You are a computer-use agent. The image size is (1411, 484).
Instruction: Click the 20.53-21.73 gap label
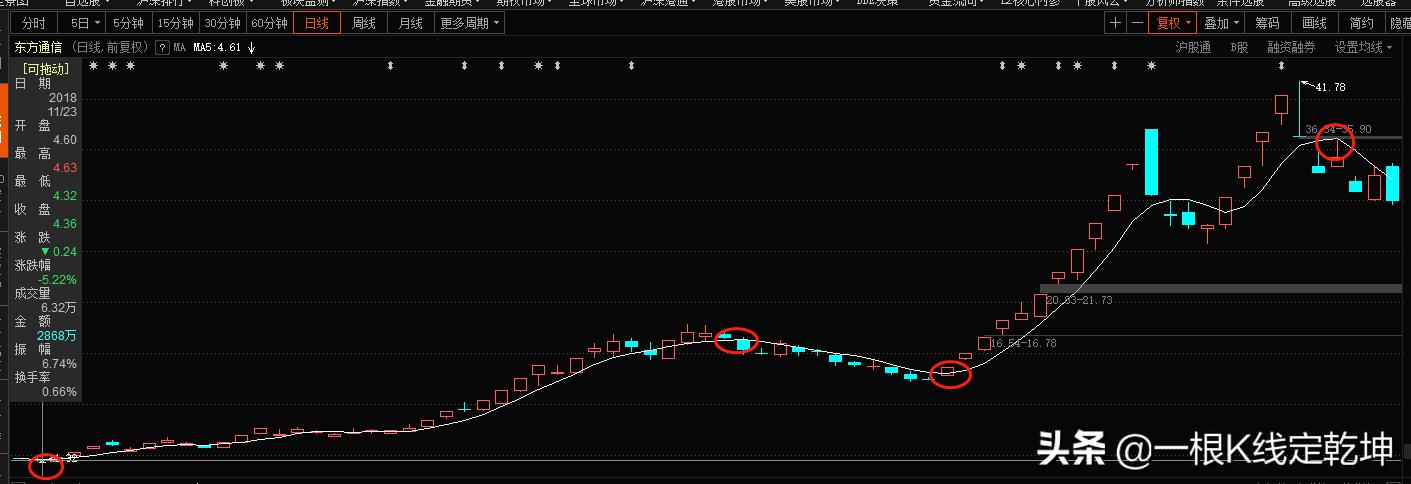point(1078,300)
